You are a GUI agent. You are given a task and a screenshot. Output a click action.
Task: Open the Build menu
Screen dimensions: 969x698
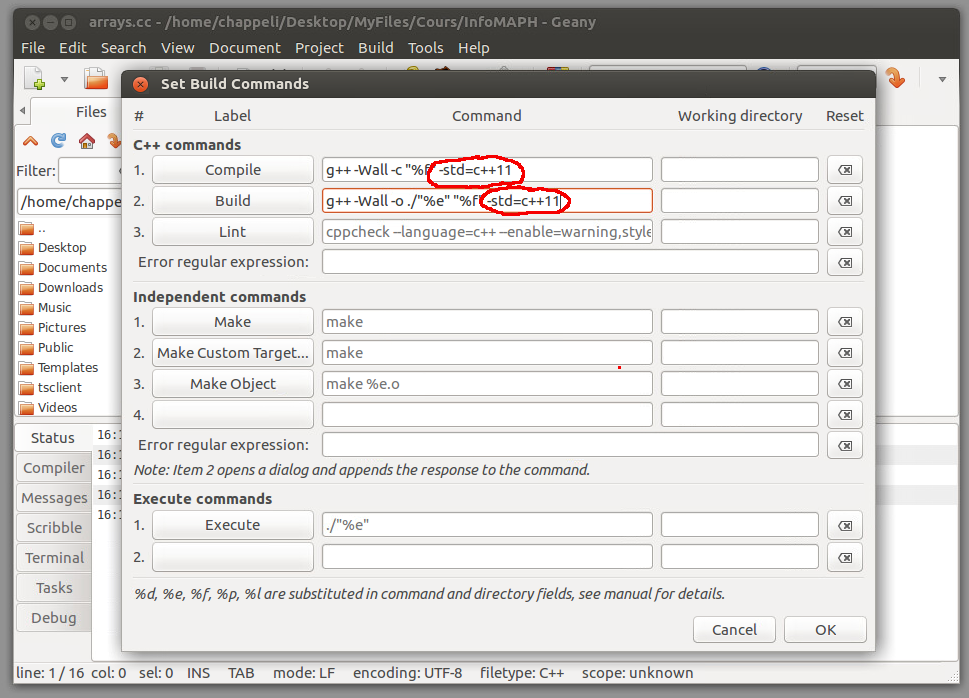tap(376, 48)
